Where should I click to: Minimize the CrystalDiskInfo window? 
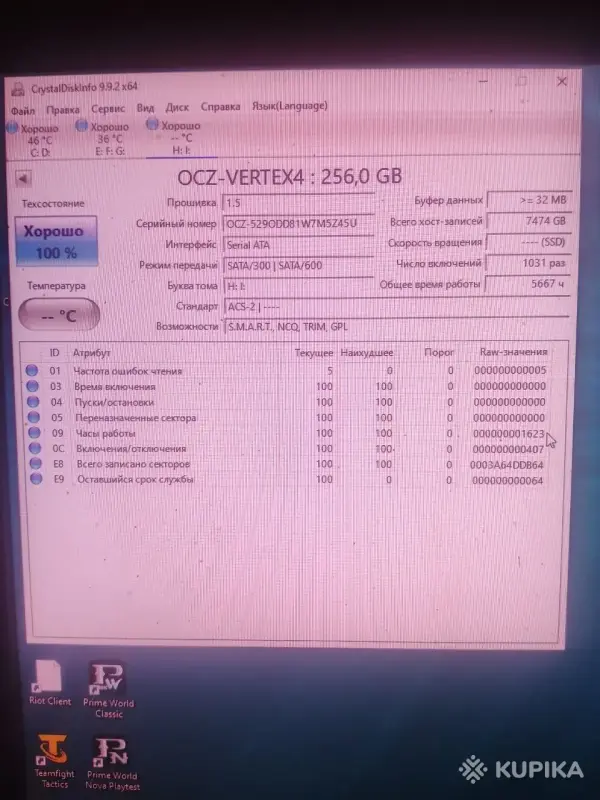point(483,81)
